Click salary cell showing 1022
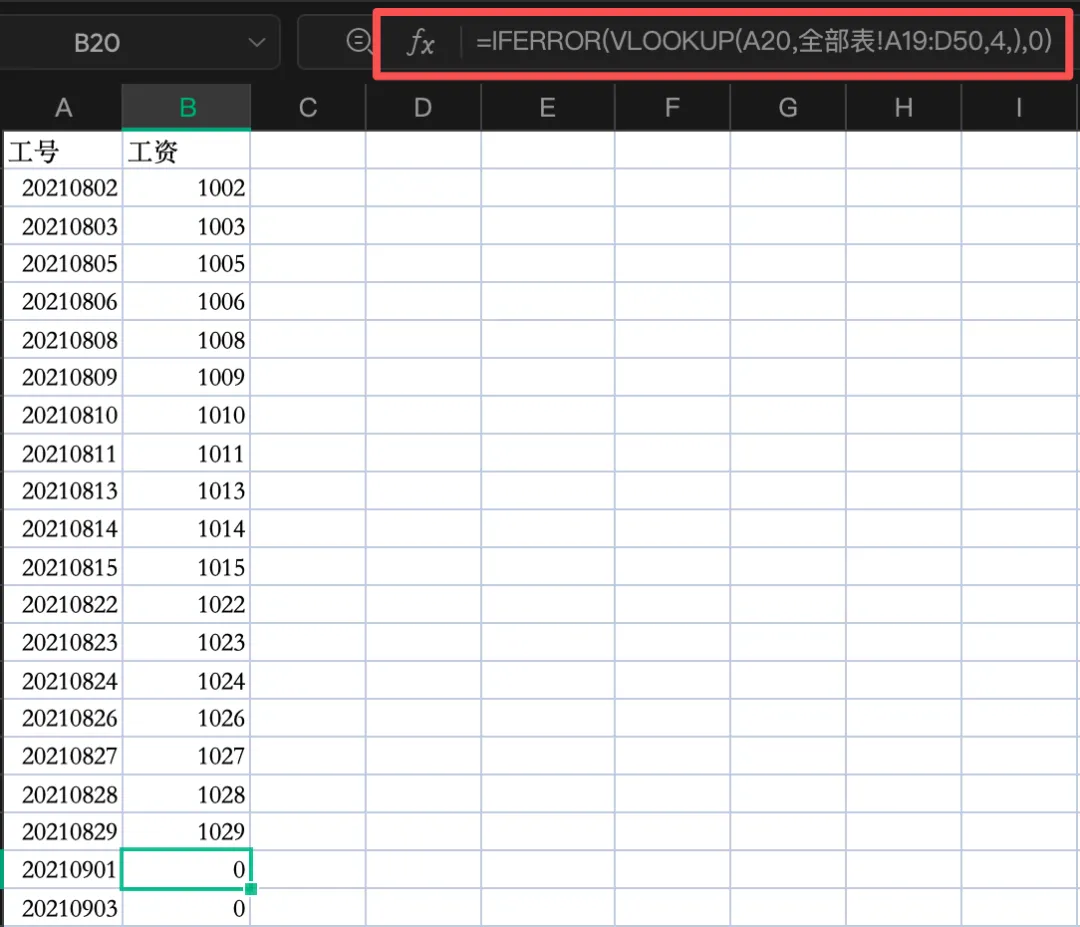The width and height of the screenshot is (1080, 927). tap(187, 604)
